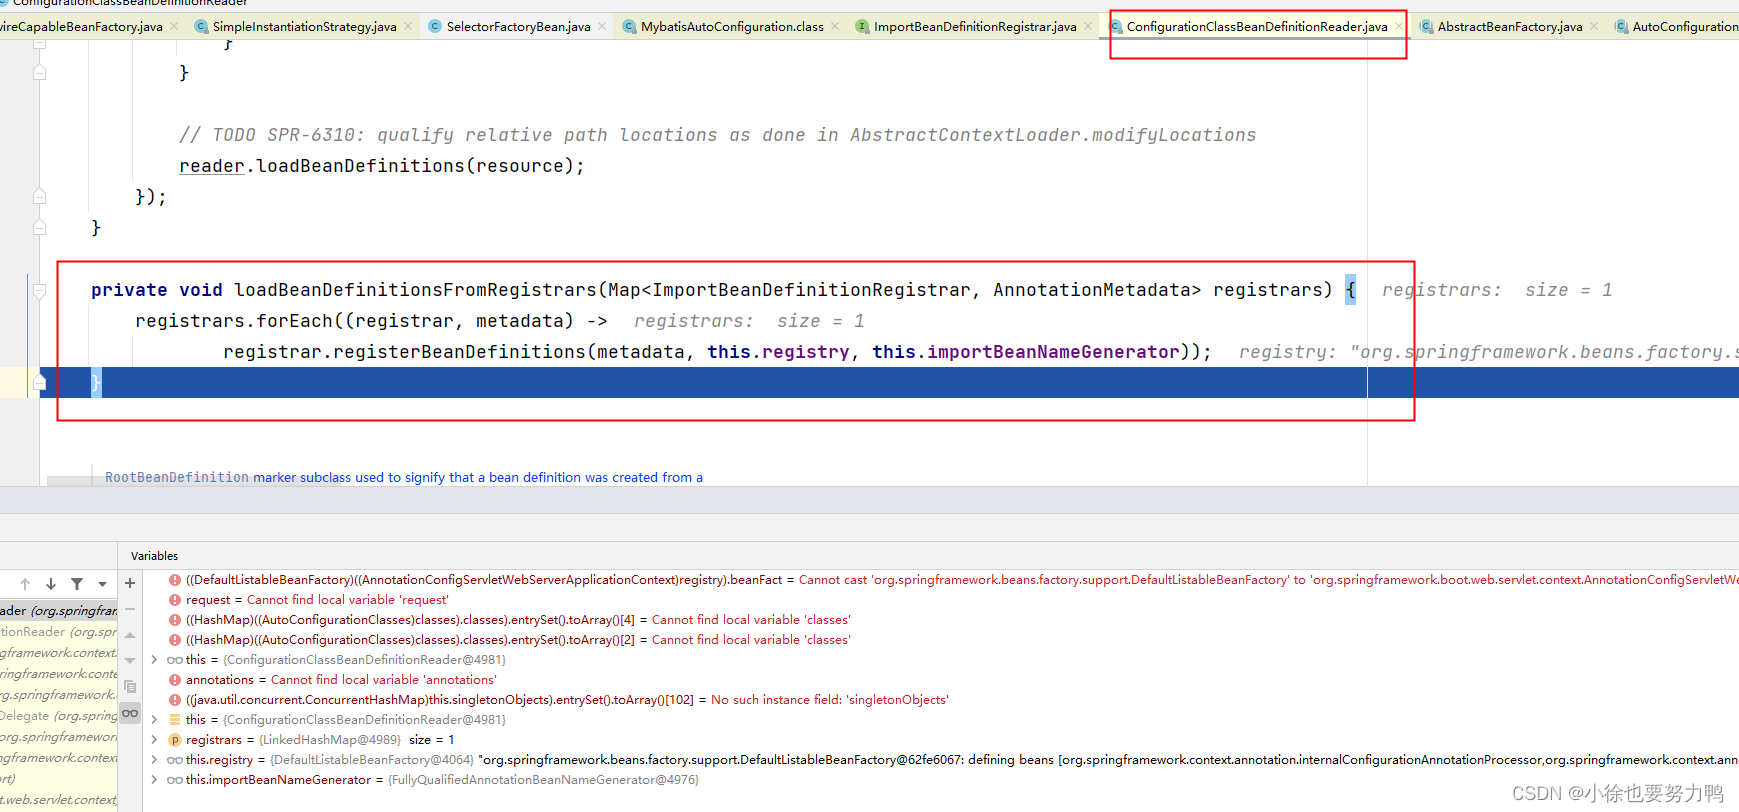Open the MybatisAutoConfiguration.class tab
The height and width of the screenshot is (812, 1739).
click(732, 27)
